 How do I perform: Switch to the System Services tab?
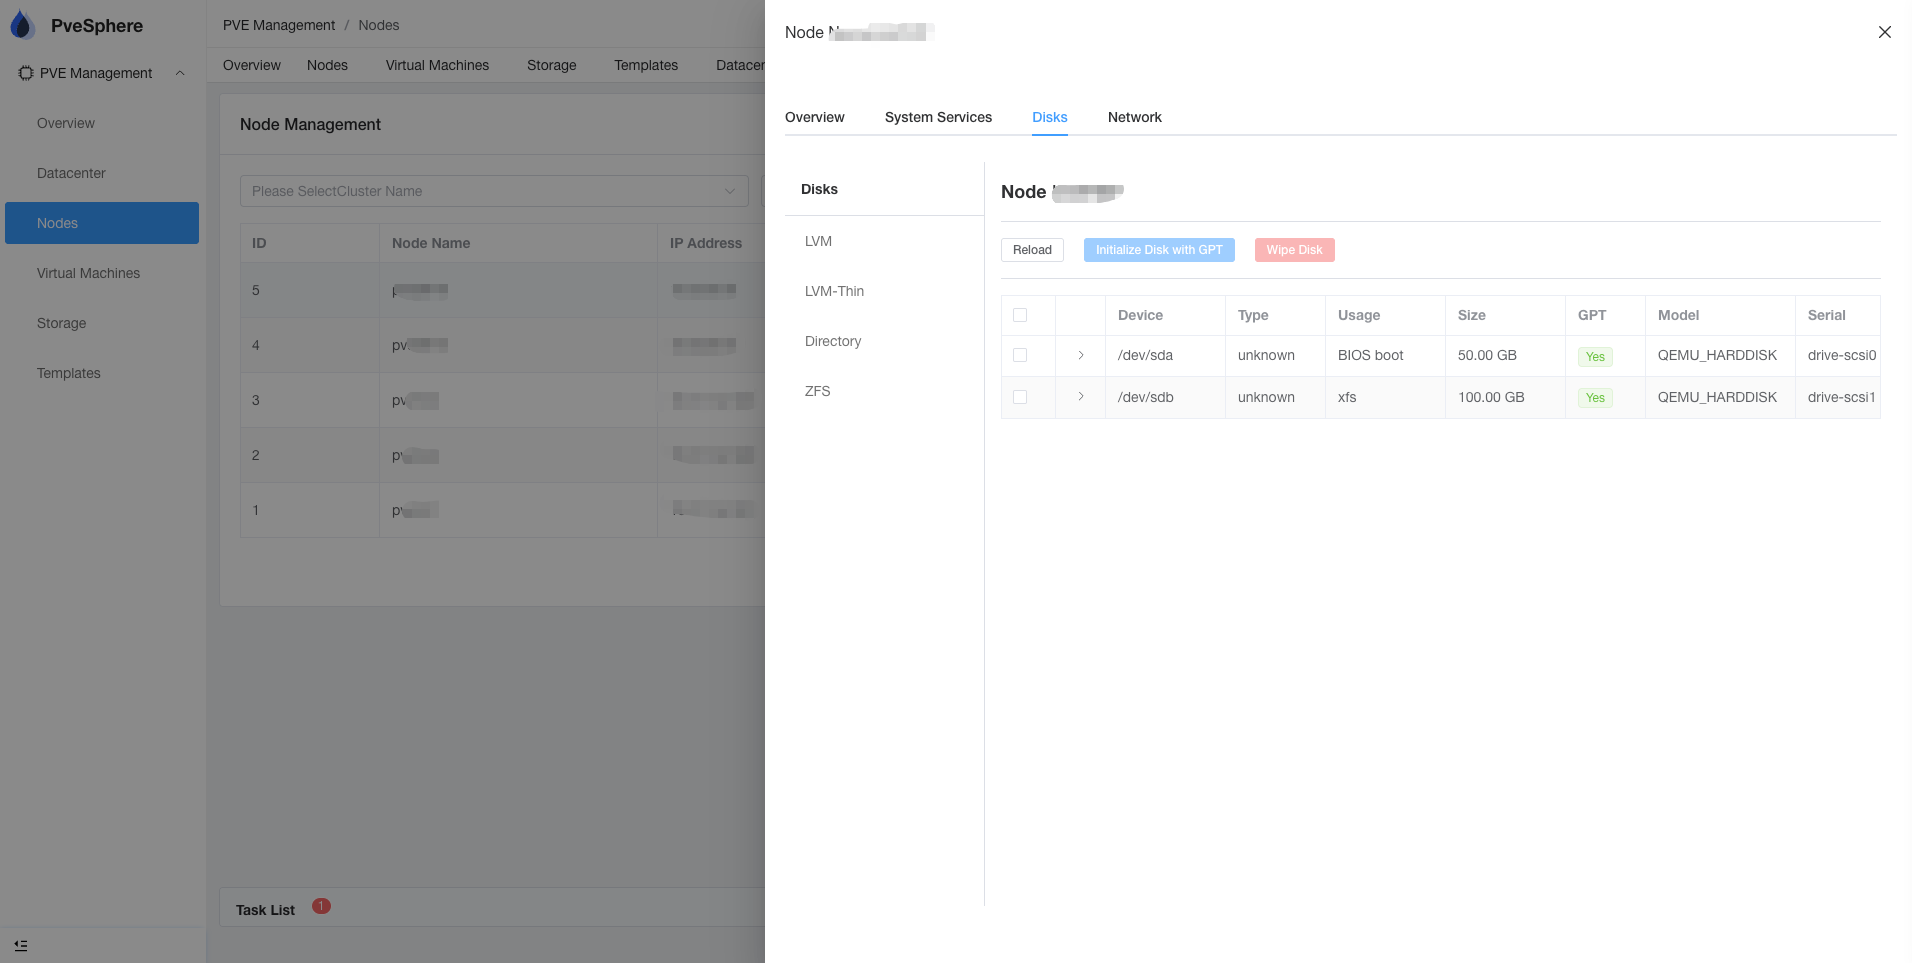[938, 117]
